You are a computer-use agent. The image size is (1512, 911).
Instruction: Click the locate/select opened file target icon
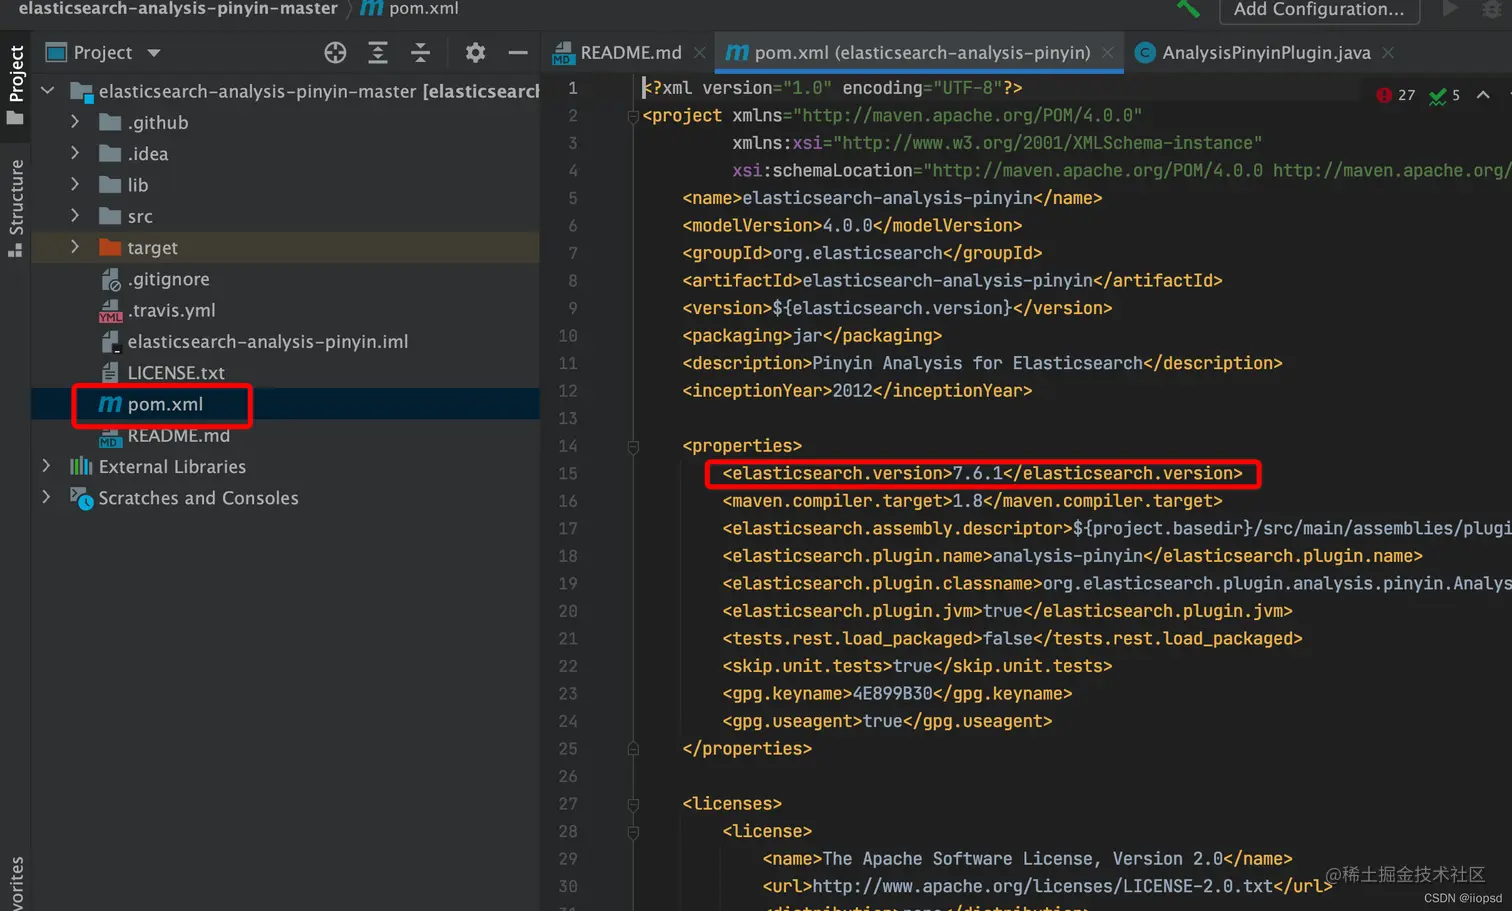pos(335,53)
